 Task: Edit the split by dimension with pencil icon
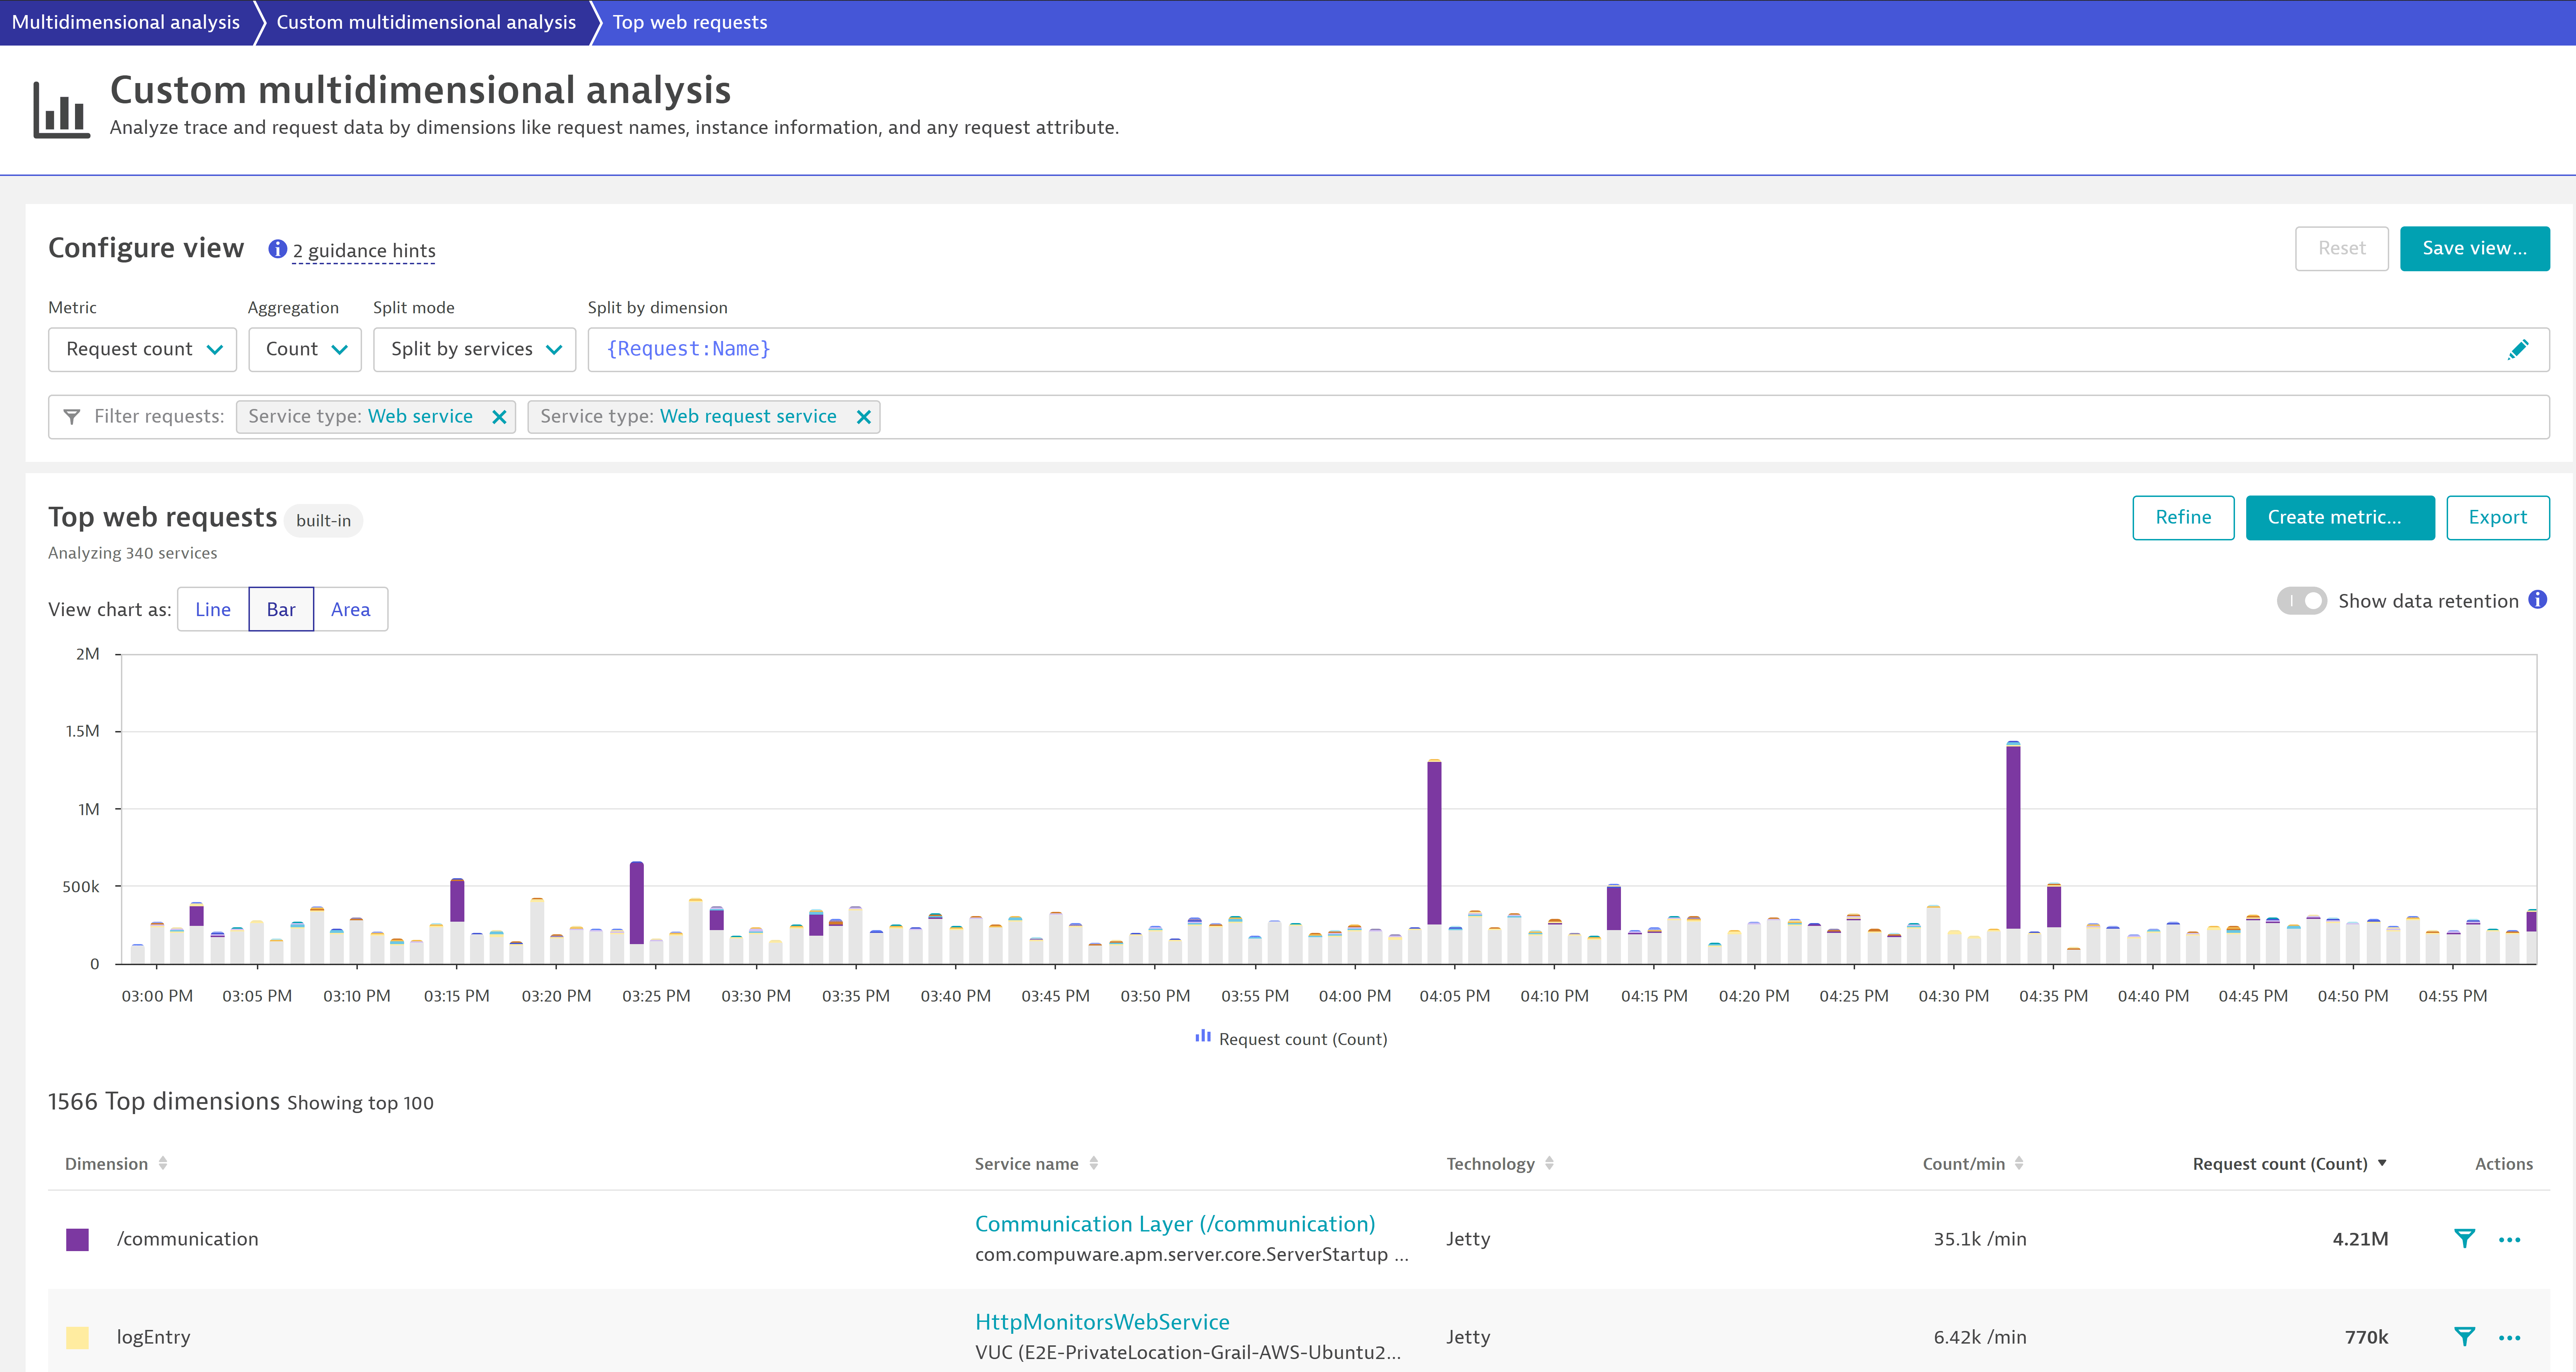[2518, 349]
